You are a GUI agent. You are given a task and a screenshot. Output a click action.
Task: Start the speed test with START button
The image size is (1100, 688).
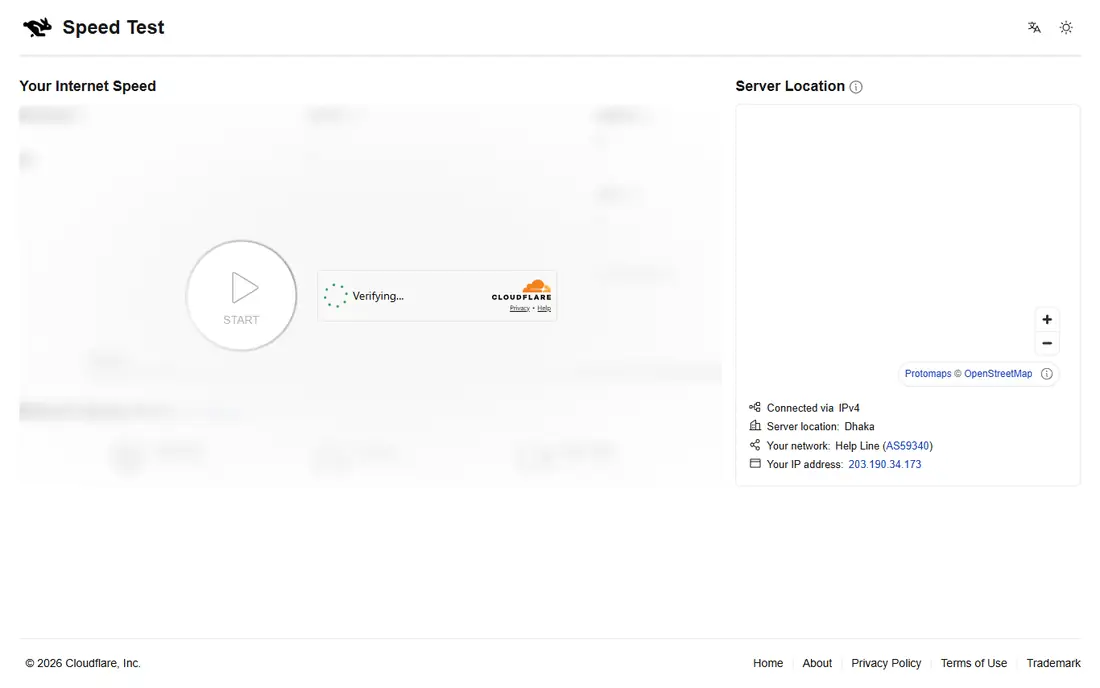[241, 295]
